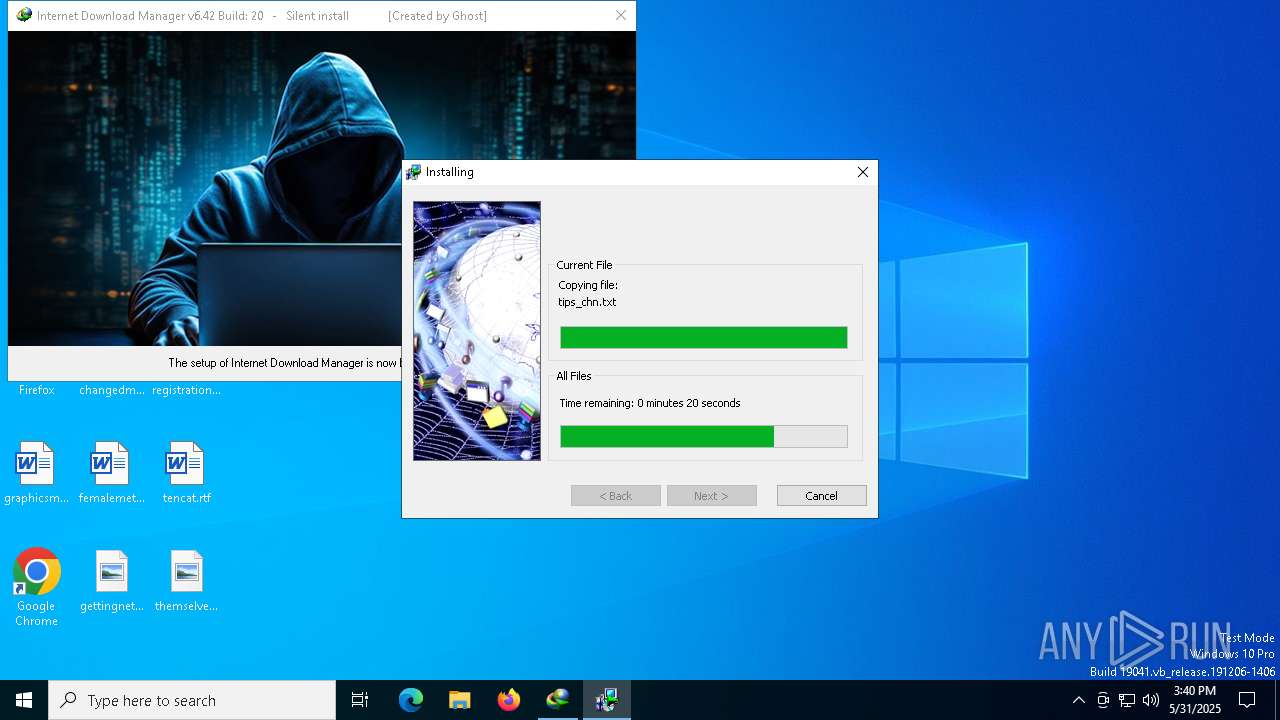Viewport: 1280px width, 720px height.
Task: Open Google Chrome desktop shortcut
Action: click(x=36, y=572)
